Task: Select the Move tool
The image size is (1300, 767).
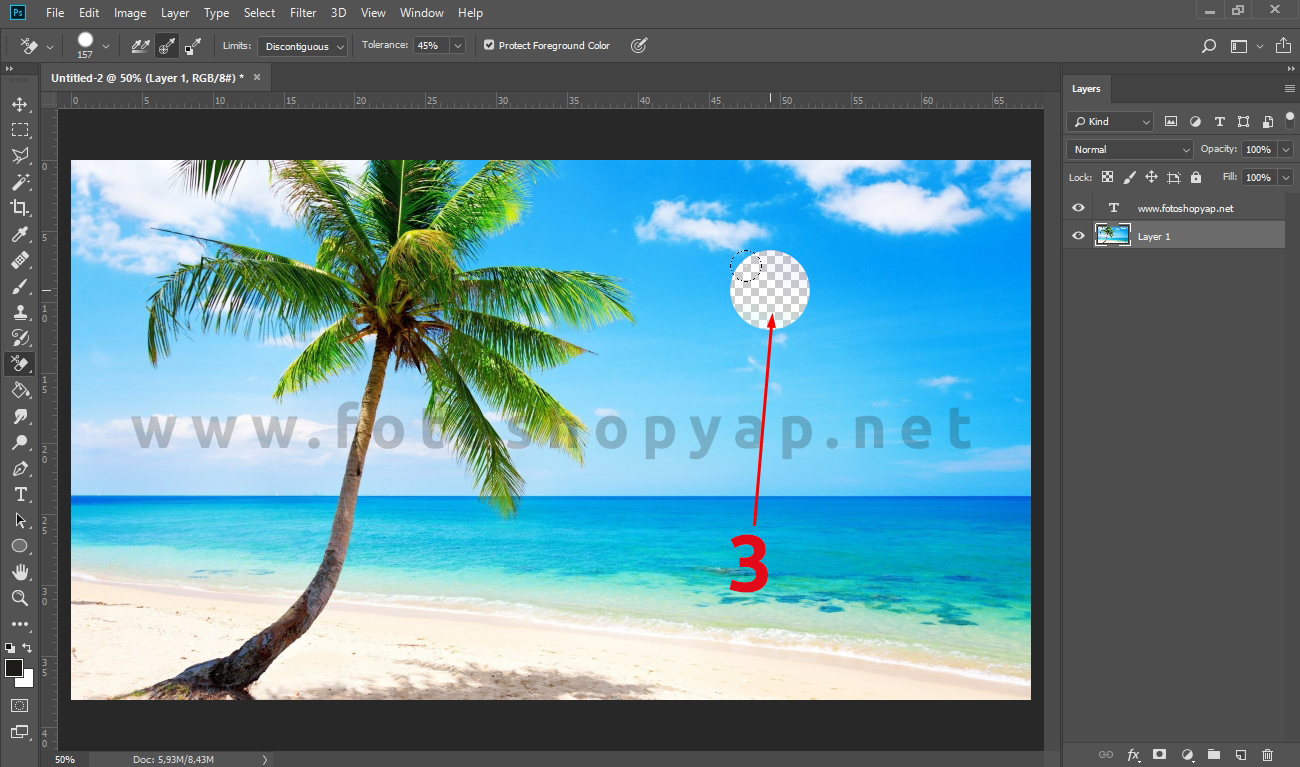Action: (x=19, y=104)
